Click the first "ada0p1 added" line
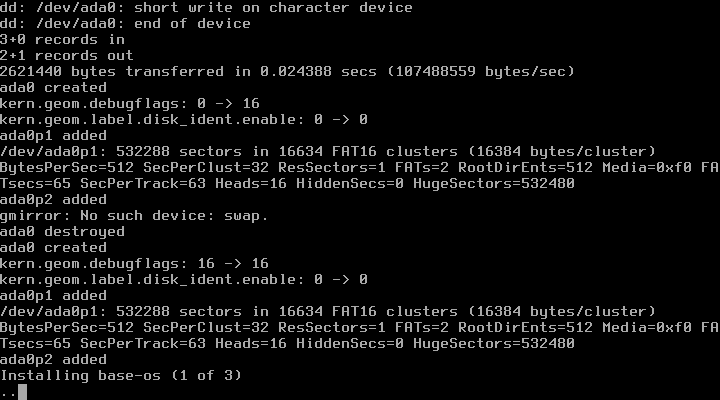The width and height of the screenshot is (720, 400). (53, 136)
